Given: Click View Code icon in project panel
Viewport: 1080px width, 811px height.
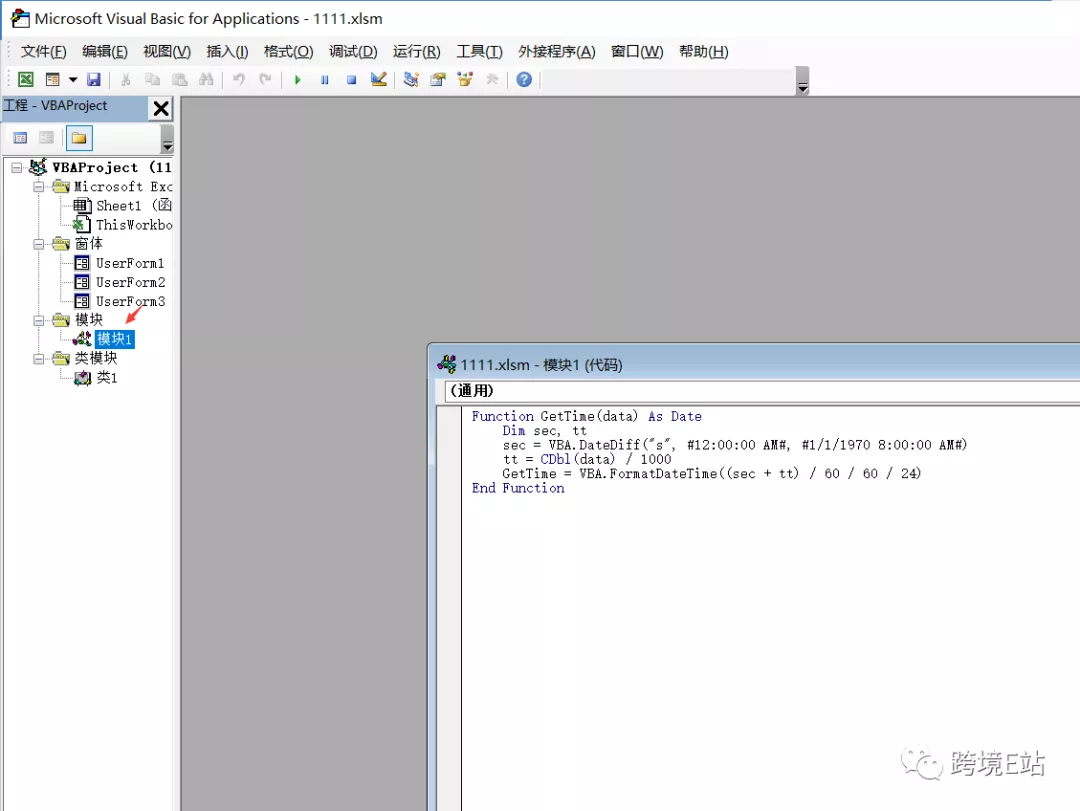Looking at the screenshot, I should 21,138.
